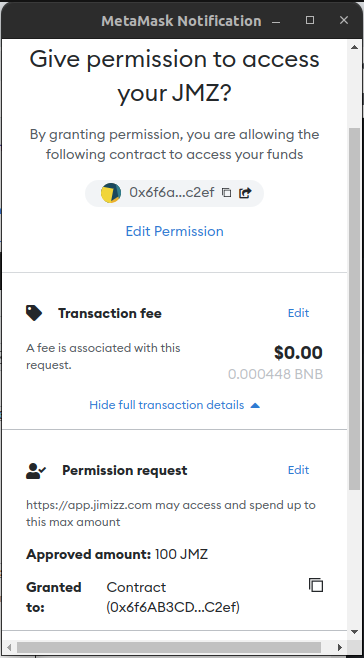The image size is (364, 658).
Task: Minimize the MetaMask Notification window
Action: coord(276,21)
